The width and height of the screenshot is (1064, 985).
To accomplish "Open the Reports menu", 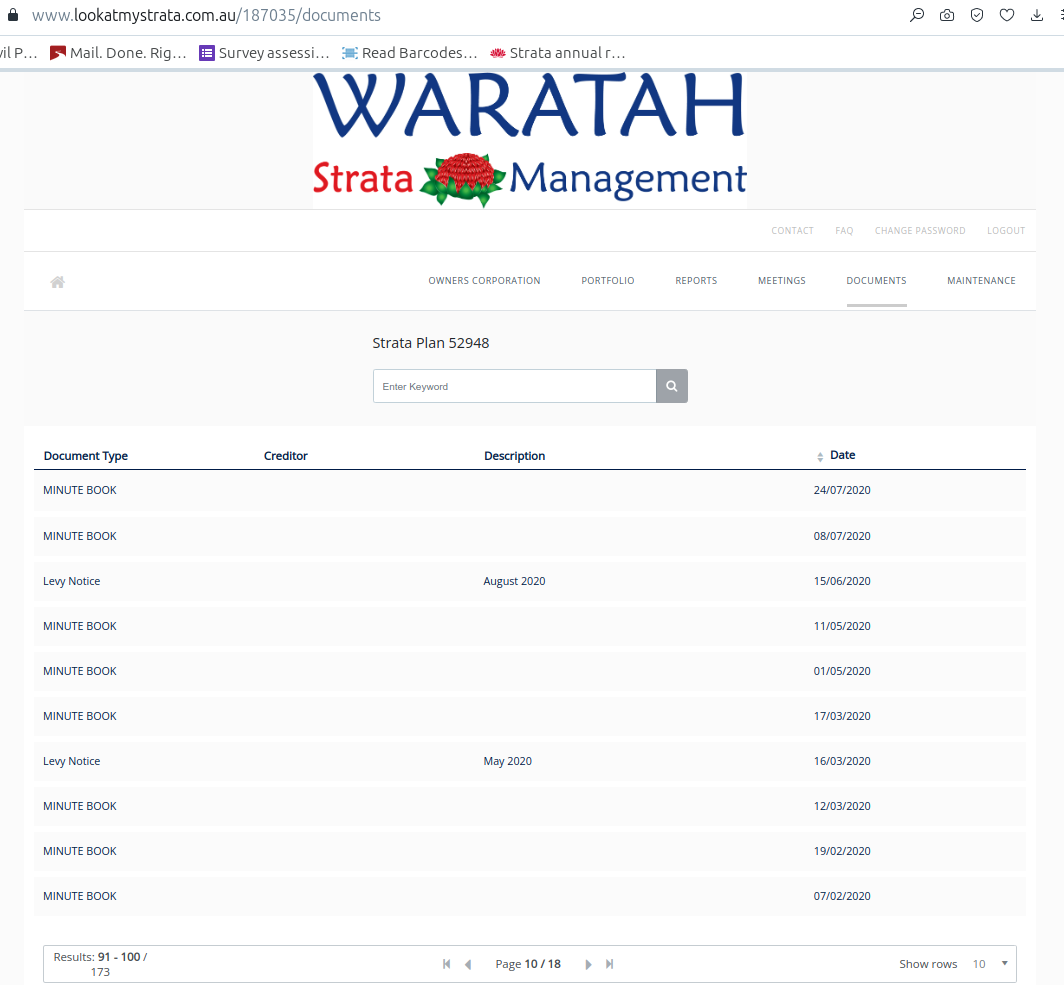I will coord(696,281).
